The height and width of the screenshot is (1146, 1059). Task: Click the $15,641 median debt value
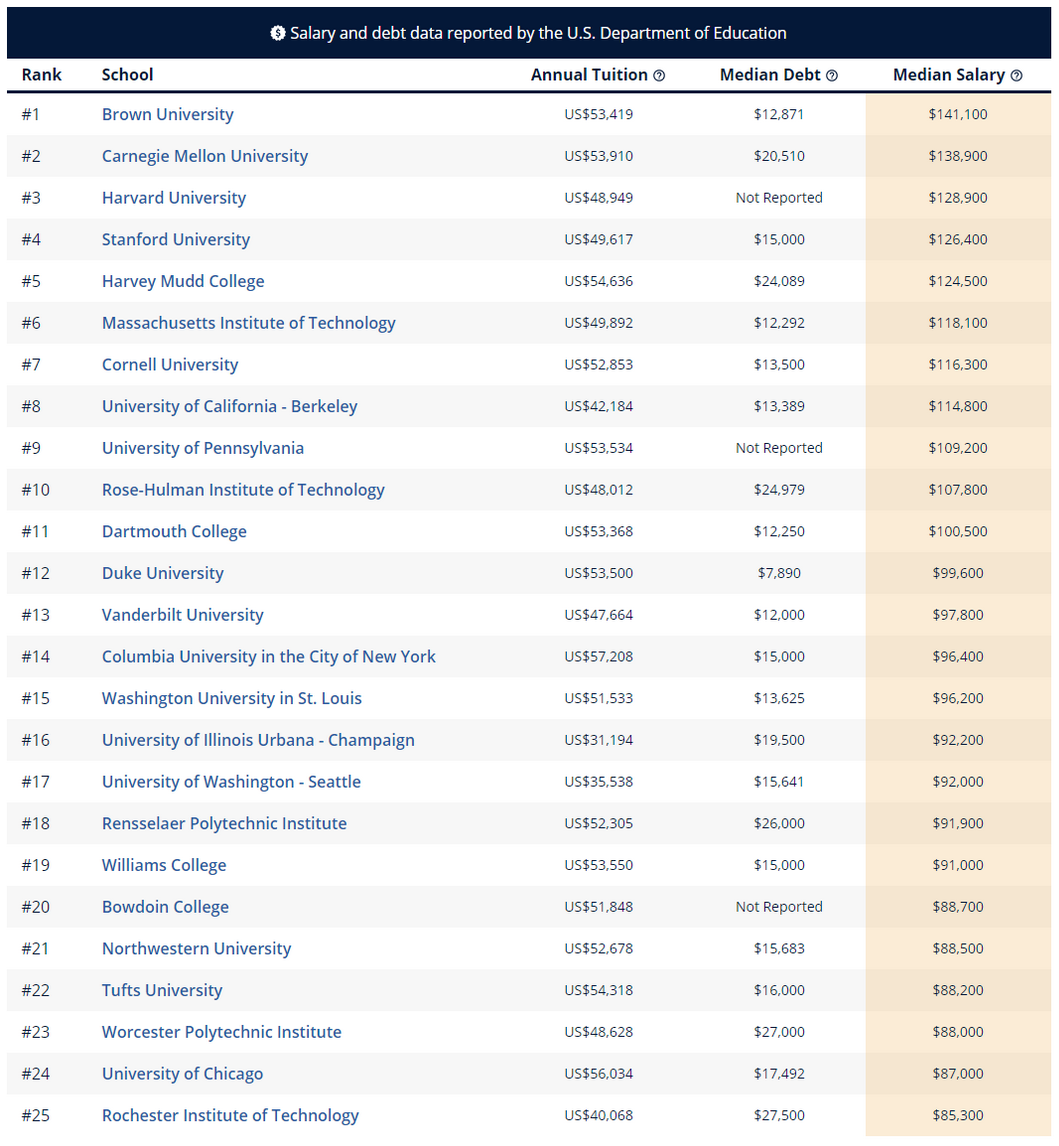click(779, 781)
